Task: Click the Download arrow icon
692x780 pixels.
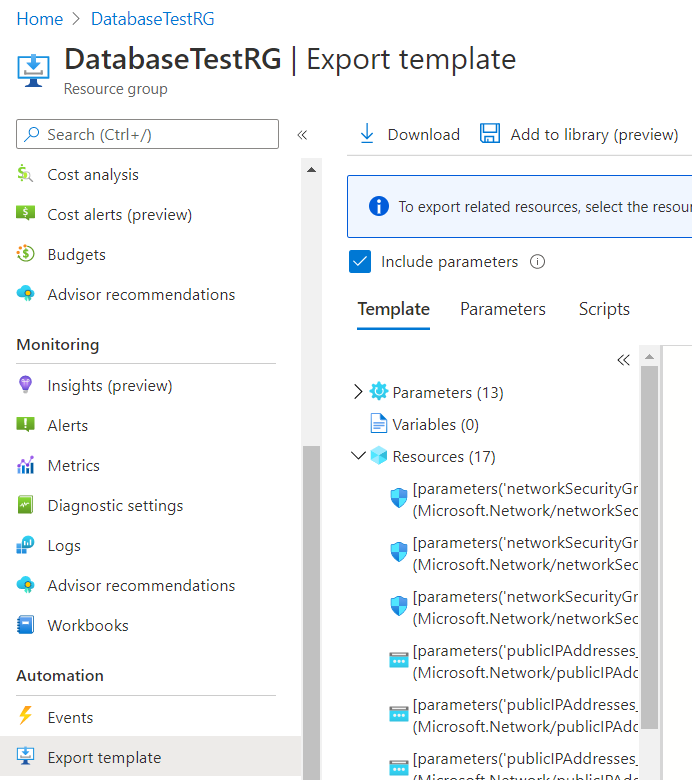Action: coord(367,133)
